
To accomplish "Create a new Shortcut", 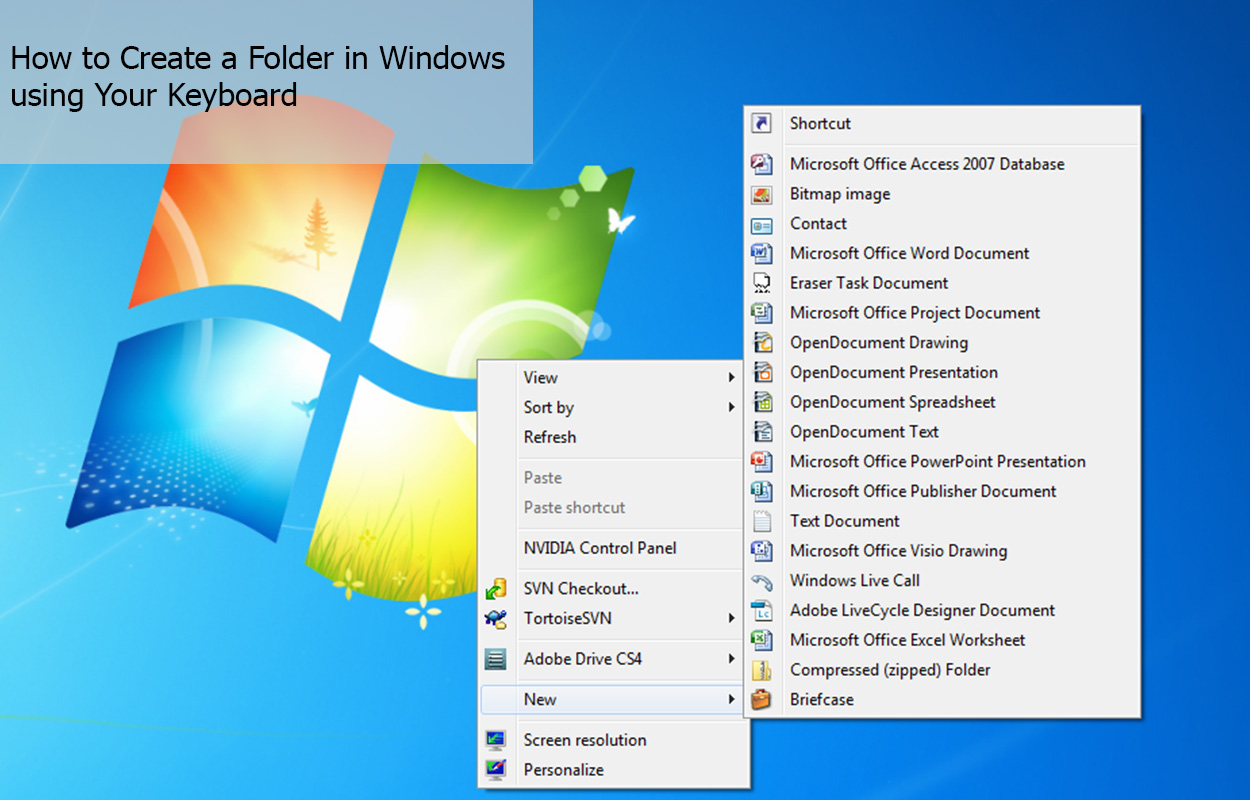I will (942, 123).
